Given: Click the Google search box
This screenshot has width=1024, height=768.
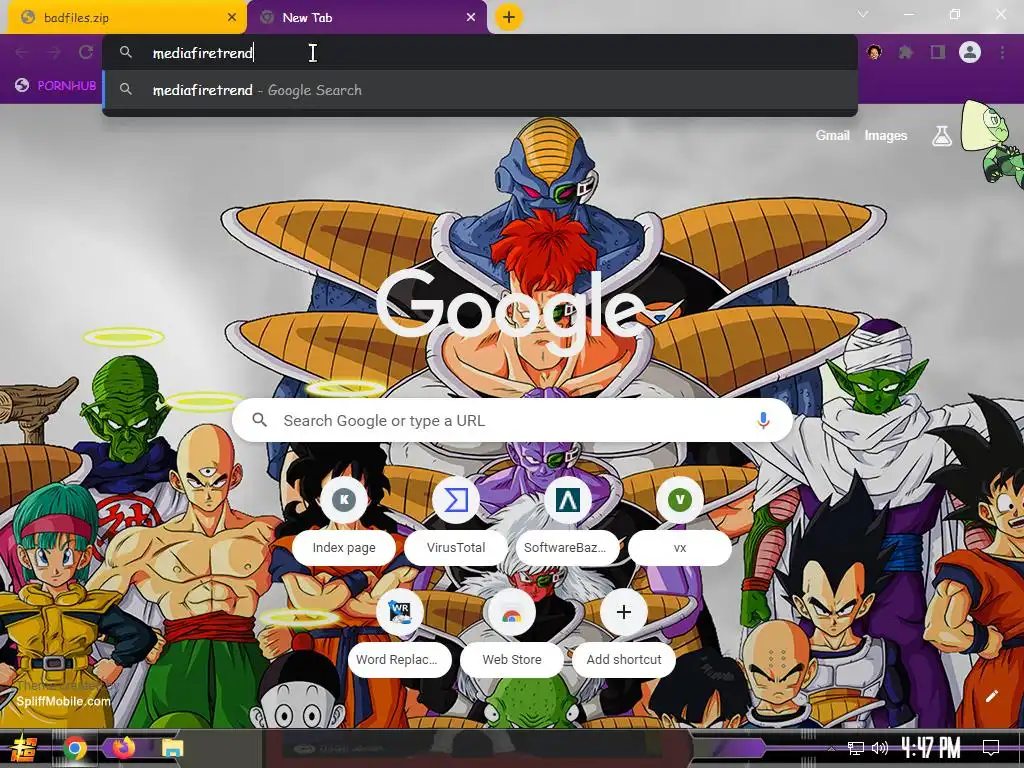Looking at the screenshot, I should tap(513, 421).
